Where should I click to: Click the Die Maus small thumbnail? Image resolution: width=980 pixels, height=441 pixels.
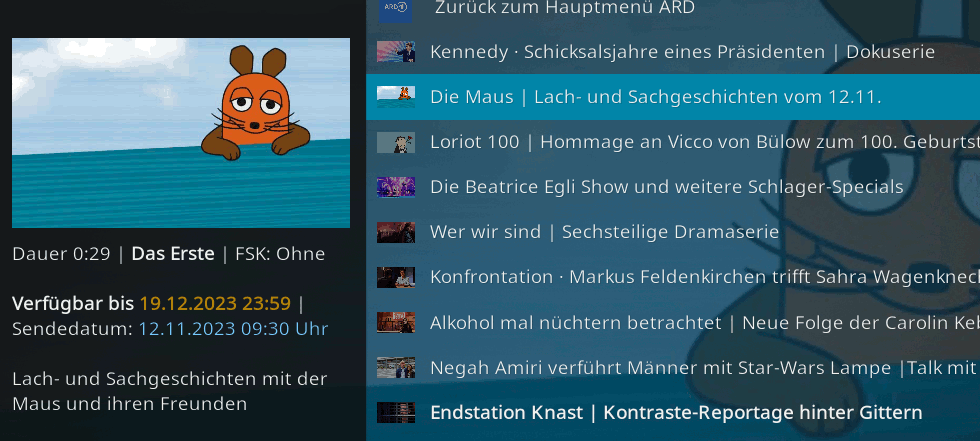click(x=396, y=97)
